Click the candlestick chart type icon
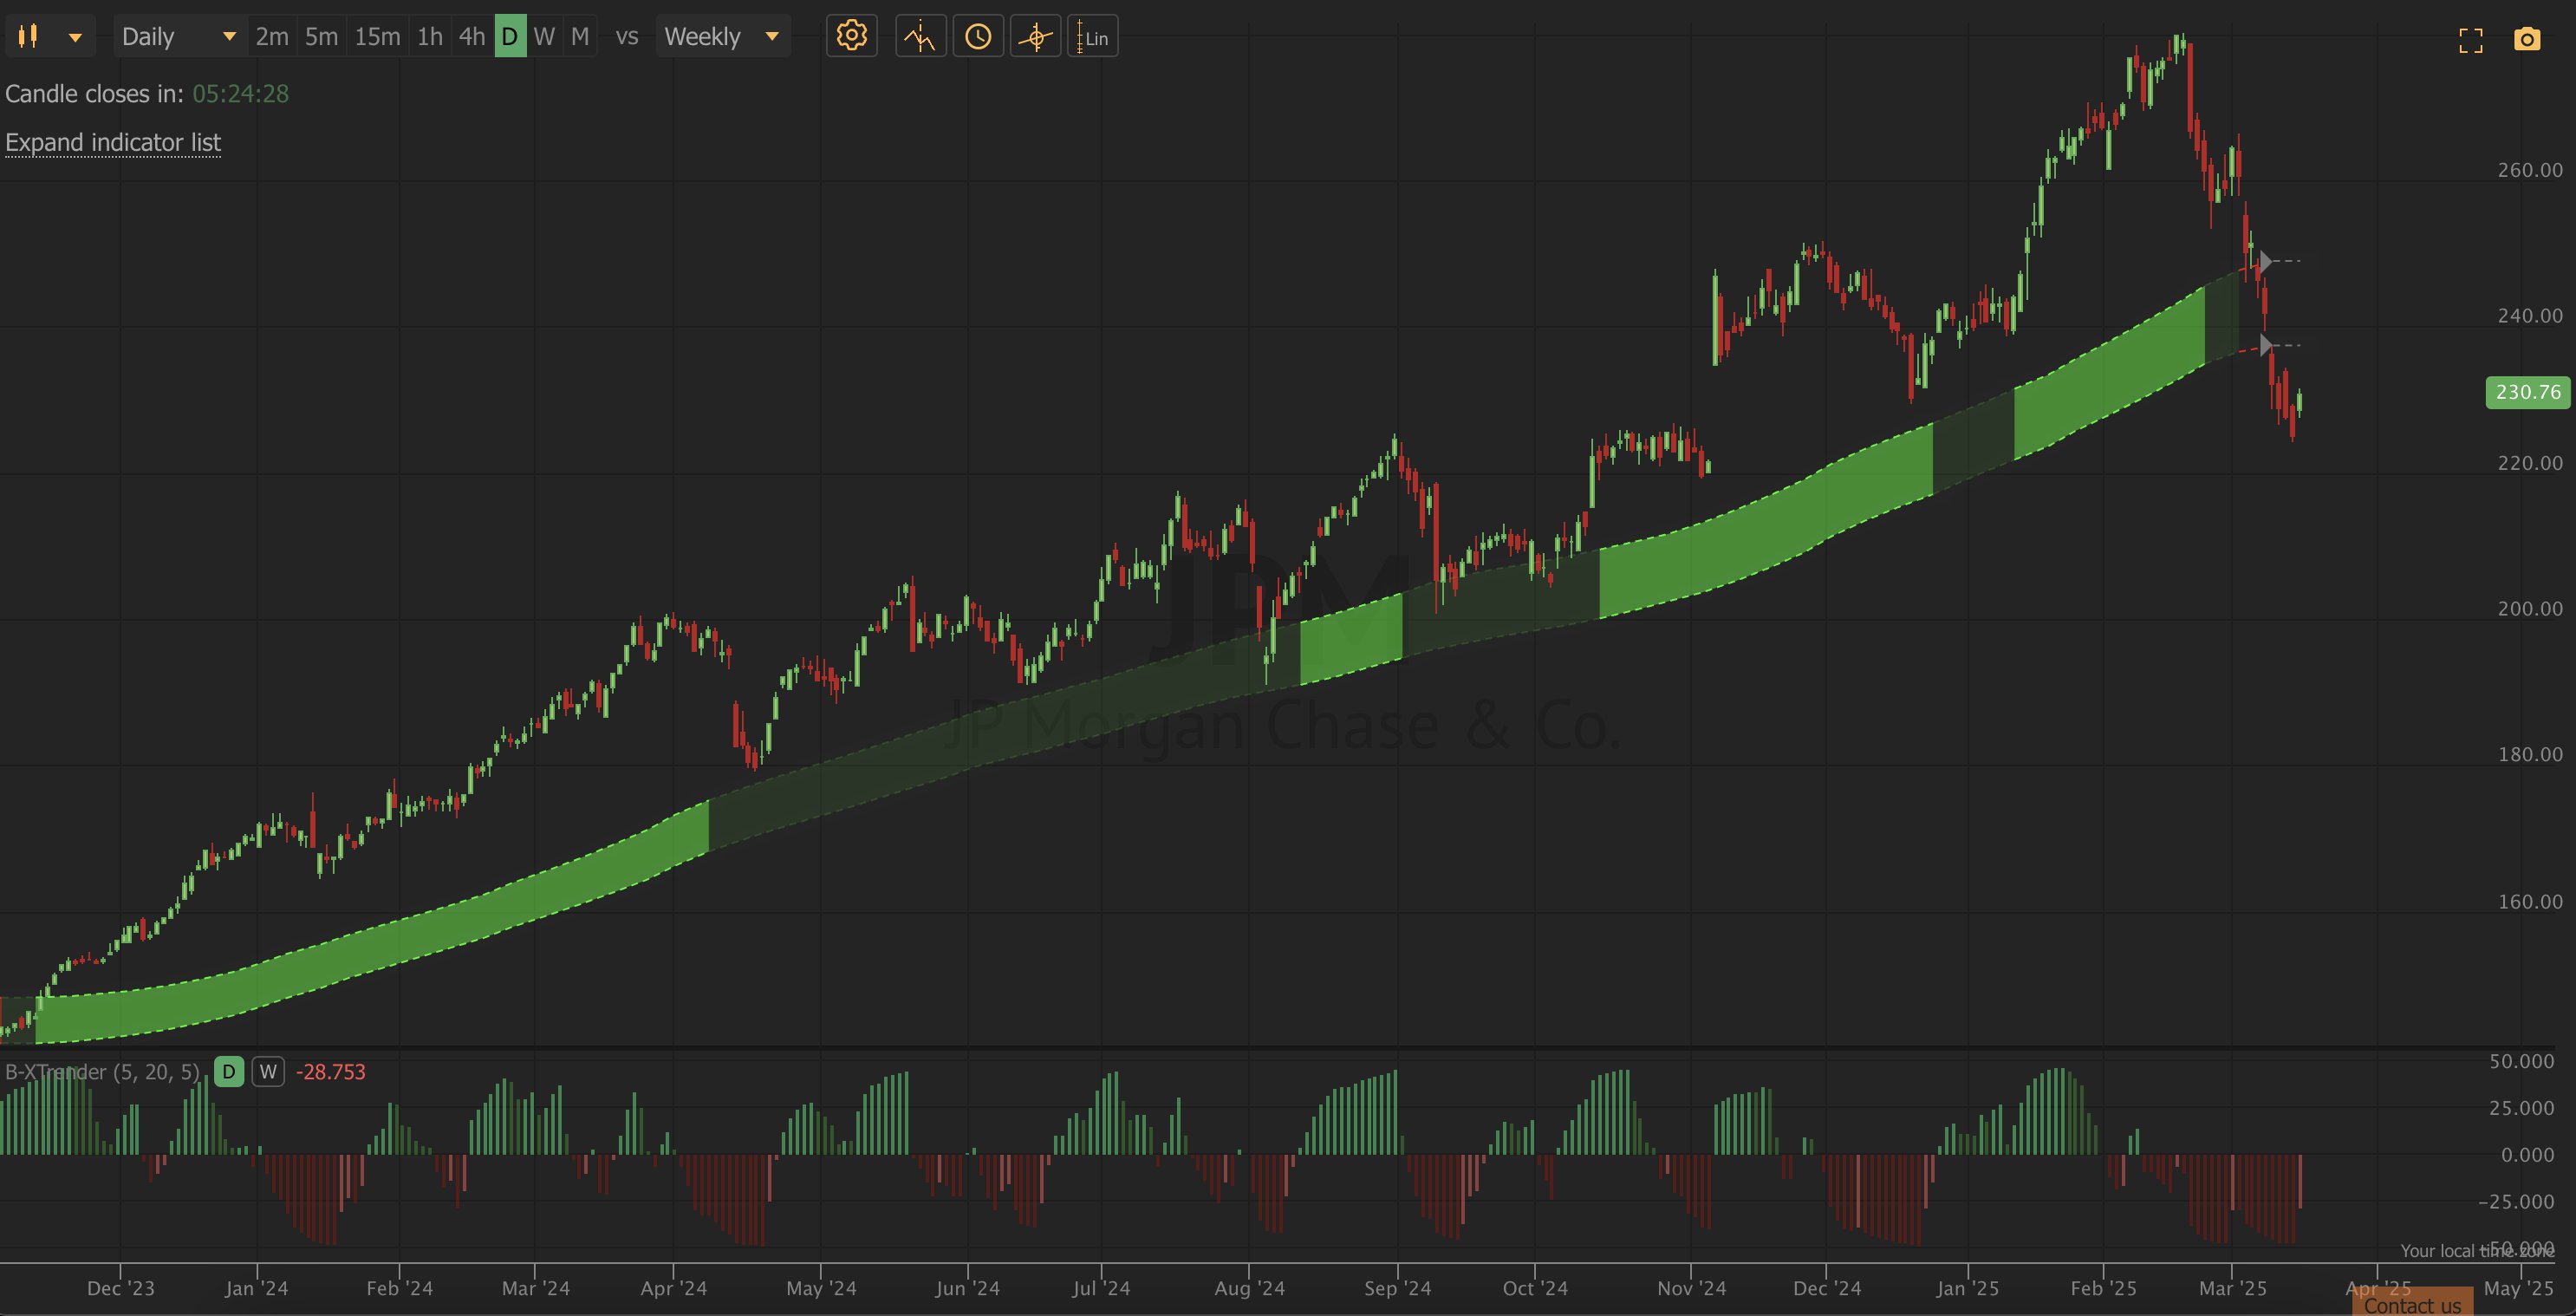This screenshot has width=2576, height=1316. coord(29,37)
